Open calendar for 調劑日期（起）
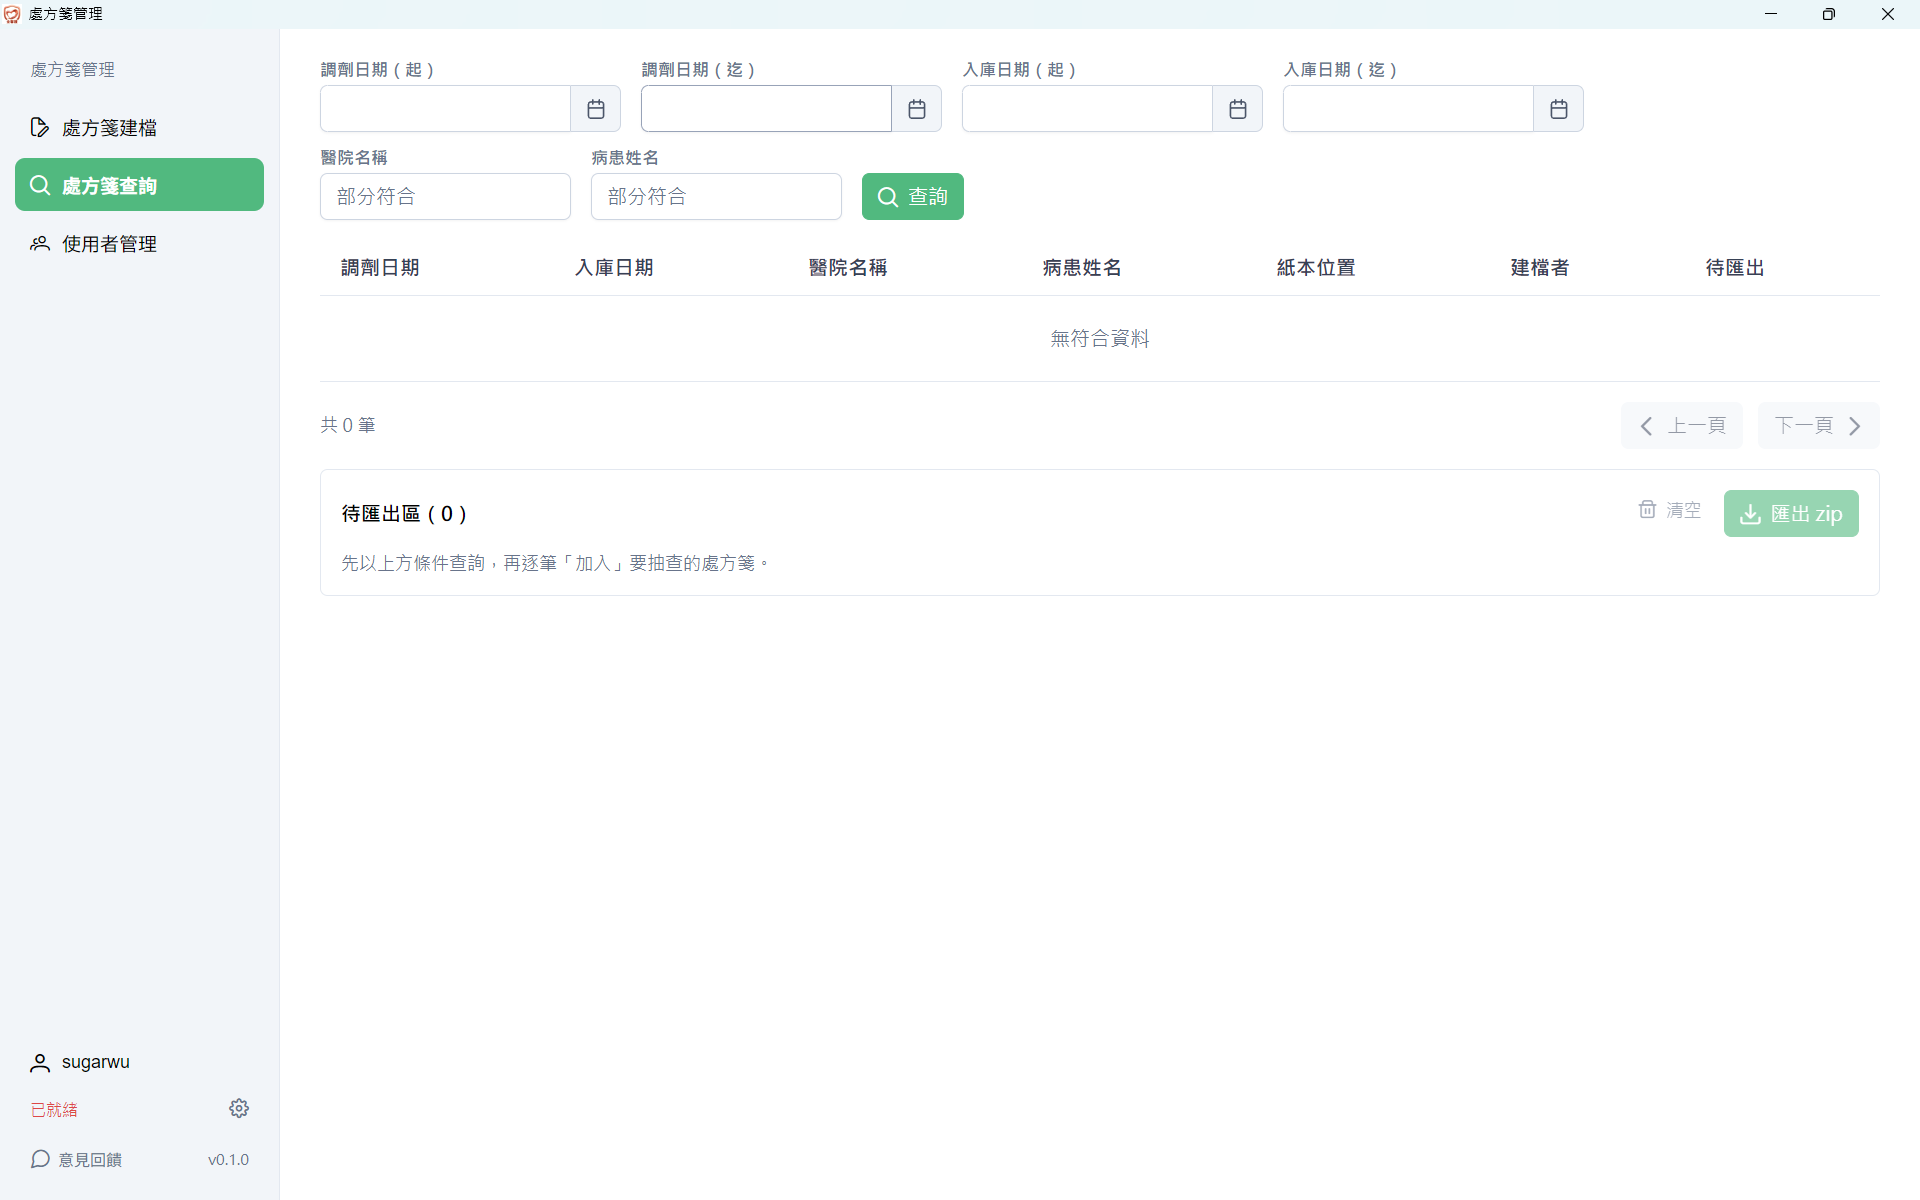The height and width of the screenshot is (1200, 1920). (596, 109)
